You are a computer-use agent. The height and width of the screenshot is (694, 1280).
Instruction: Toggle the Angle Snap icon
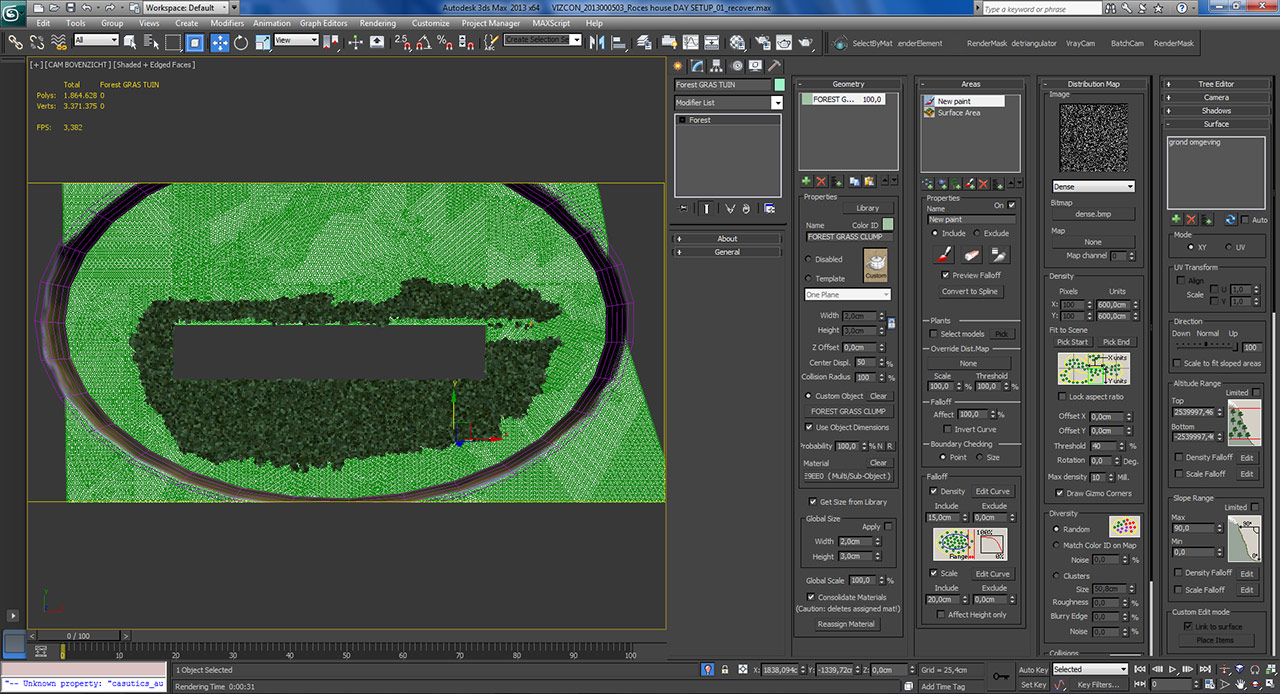tap(423, 42)
